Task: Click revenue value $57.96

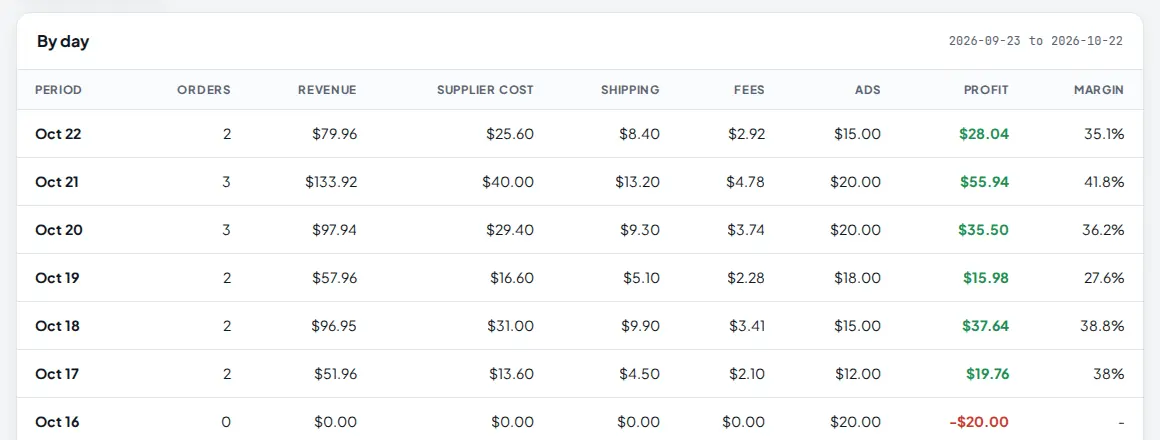Action: pyautogui.click(x=334, y=278)
